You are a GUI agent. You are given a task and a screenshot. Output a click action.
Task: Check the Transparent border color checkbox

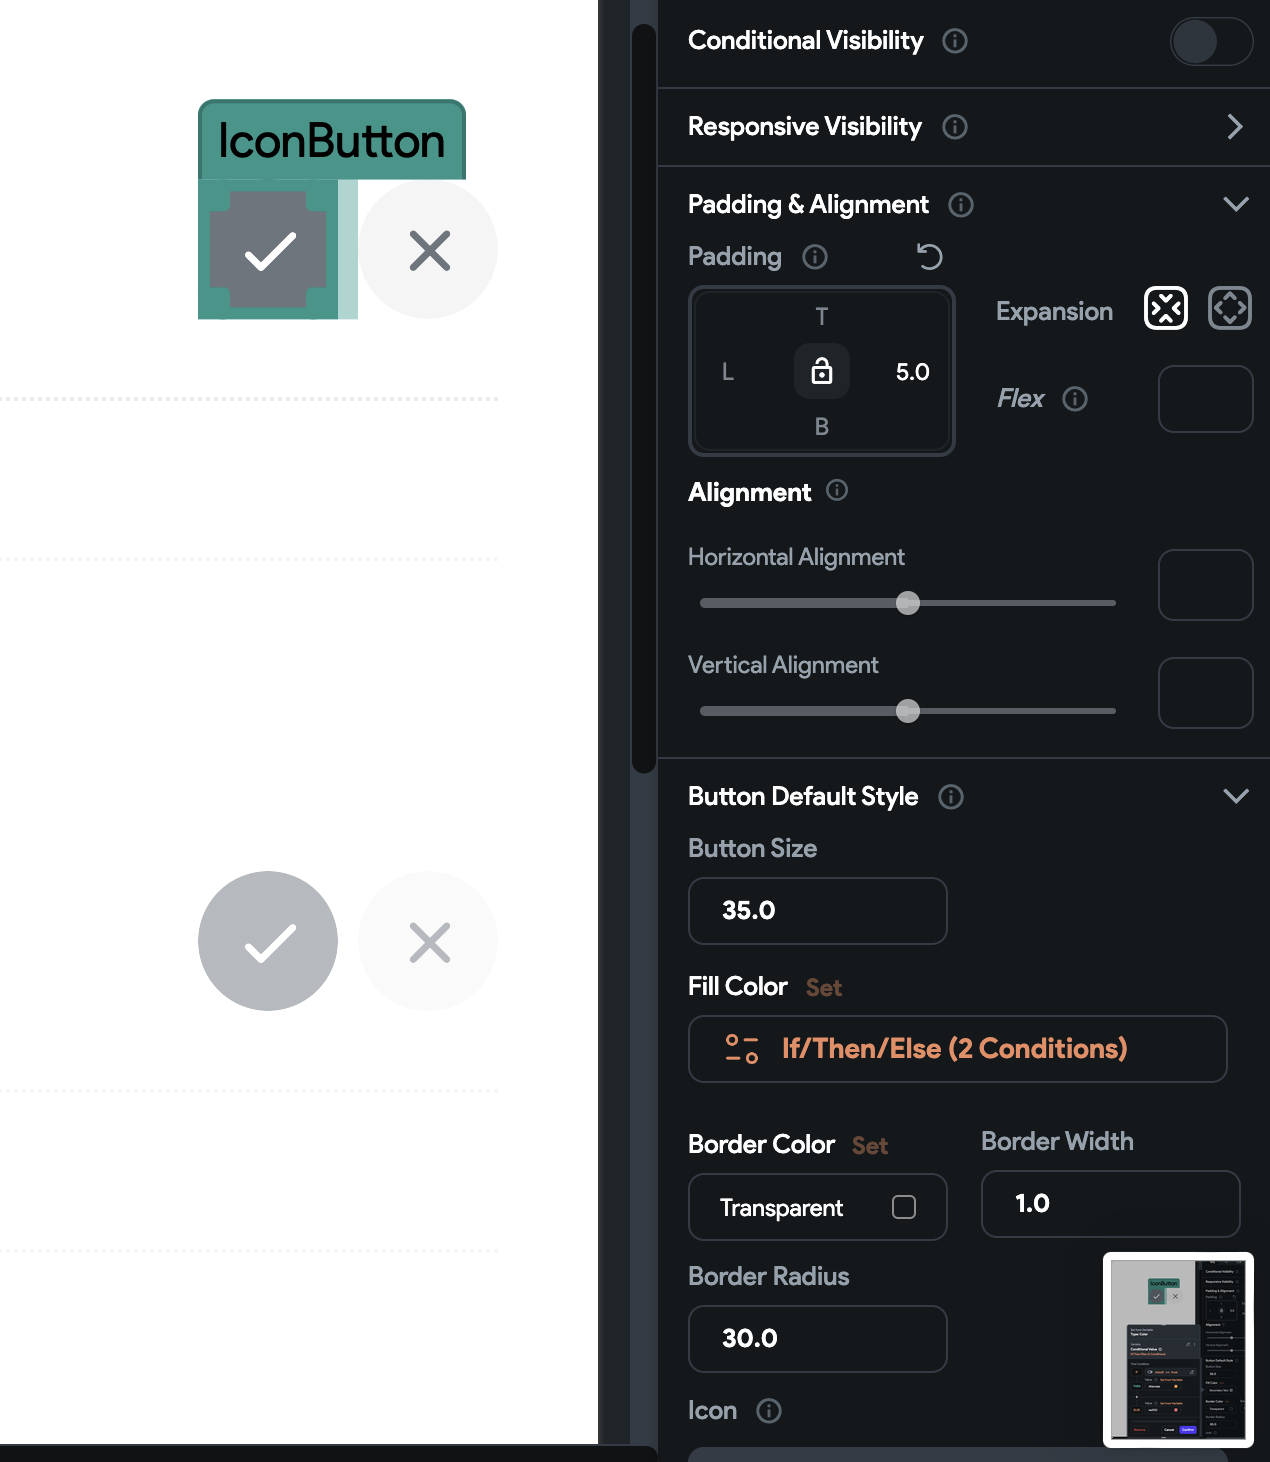pos(903,1207)
